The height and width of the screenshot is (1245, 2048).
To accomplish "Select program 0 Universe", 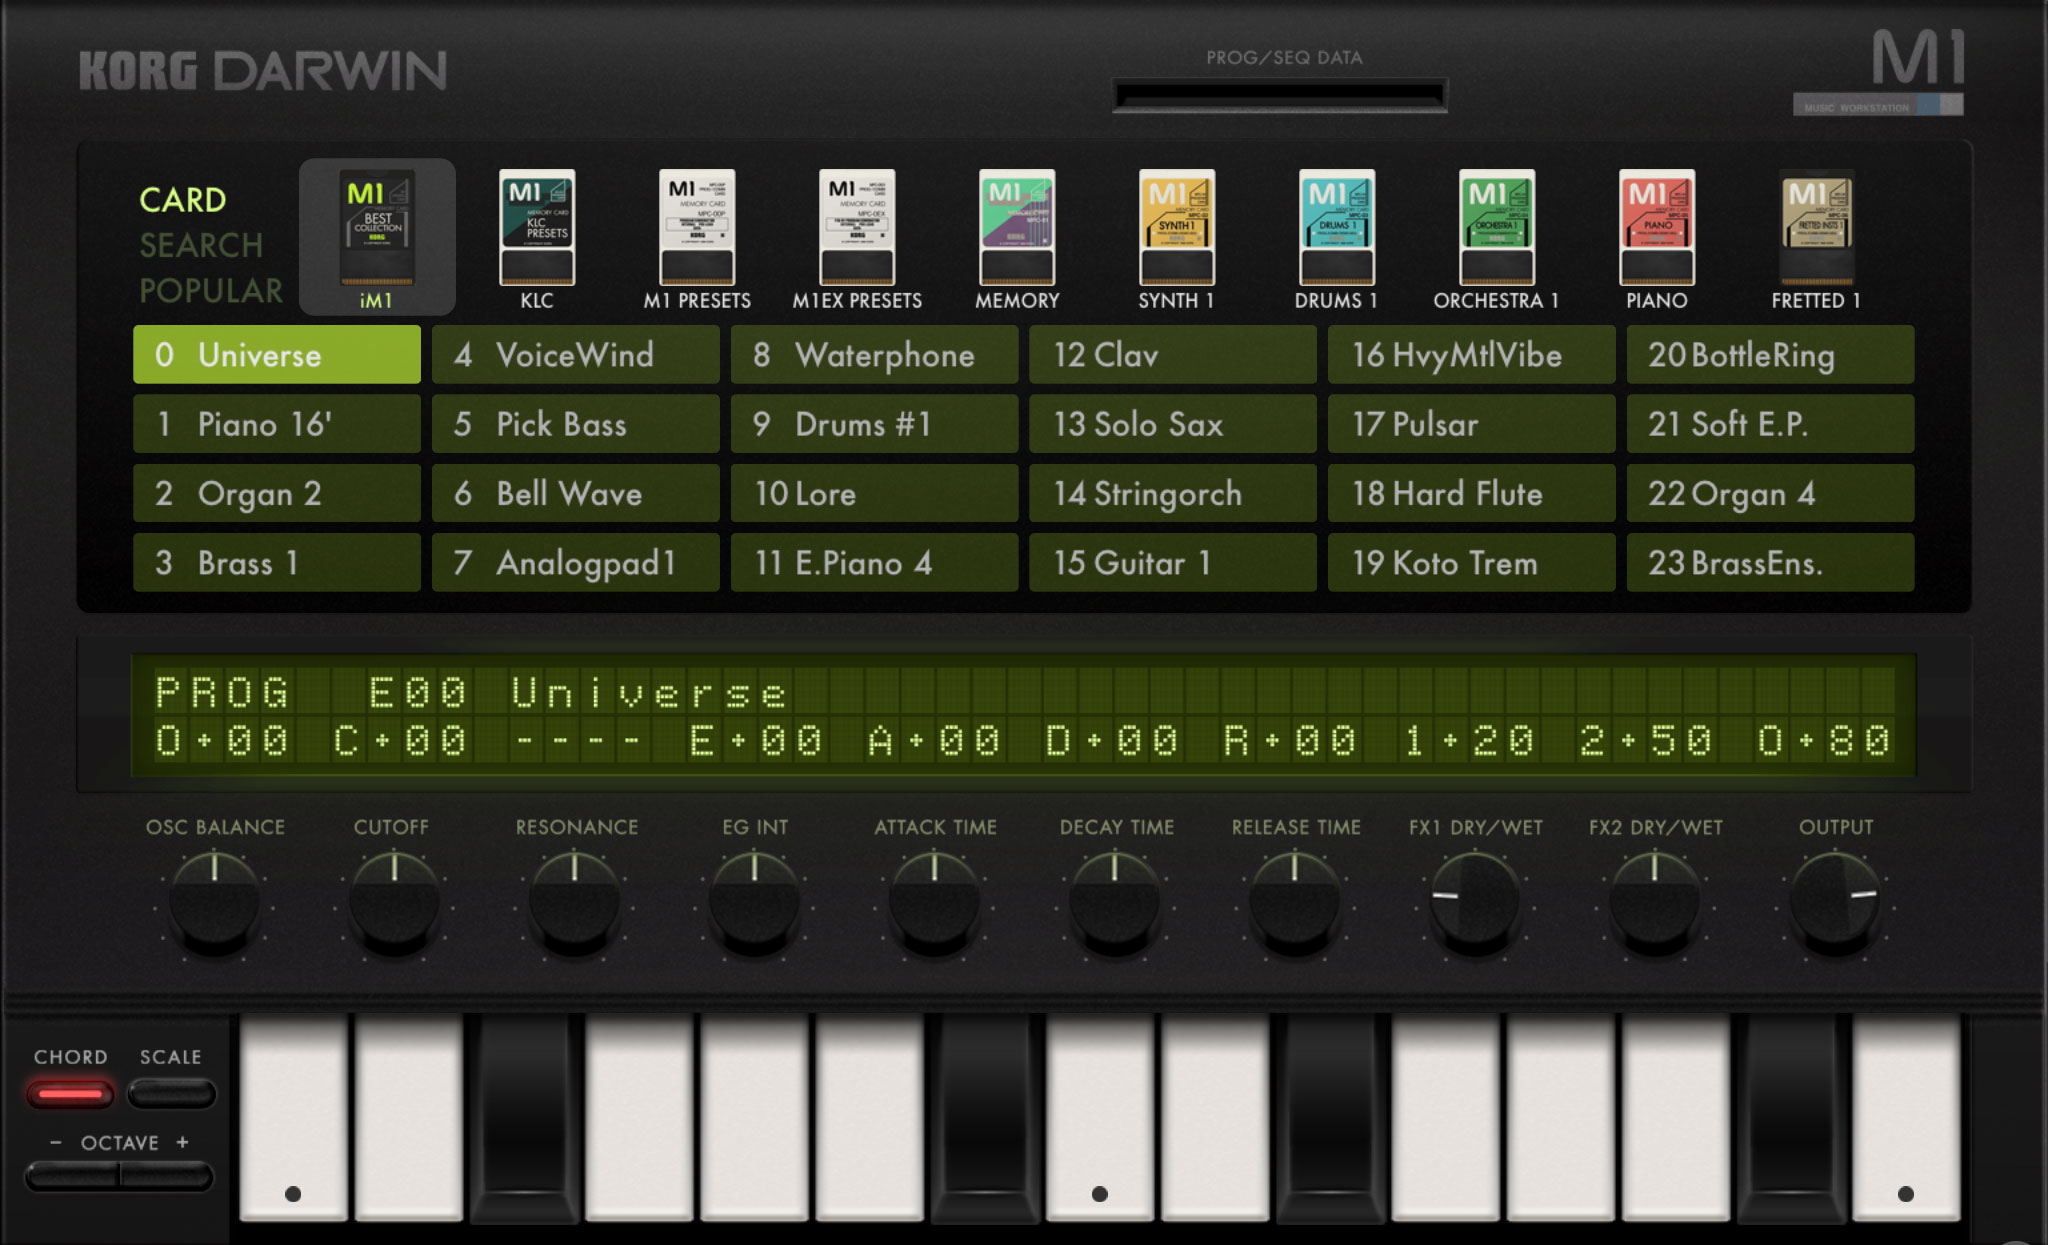I will click(x=277, y=355).
